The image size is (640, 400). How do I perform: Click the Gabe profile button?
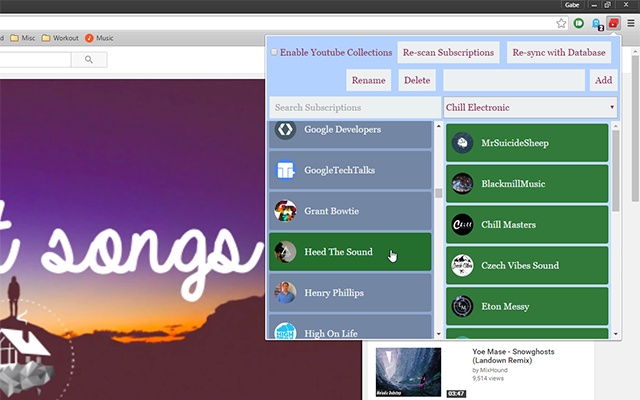point(572,5)
